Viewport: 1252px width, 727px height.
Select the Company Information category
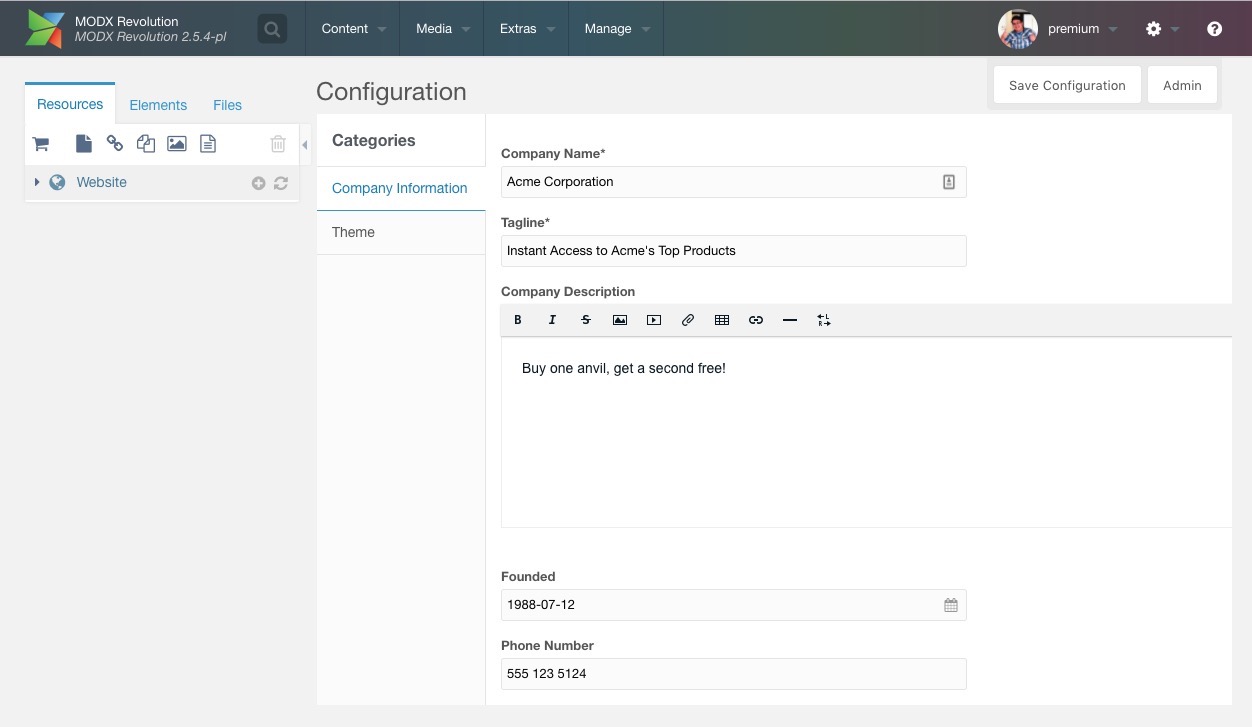400,188
